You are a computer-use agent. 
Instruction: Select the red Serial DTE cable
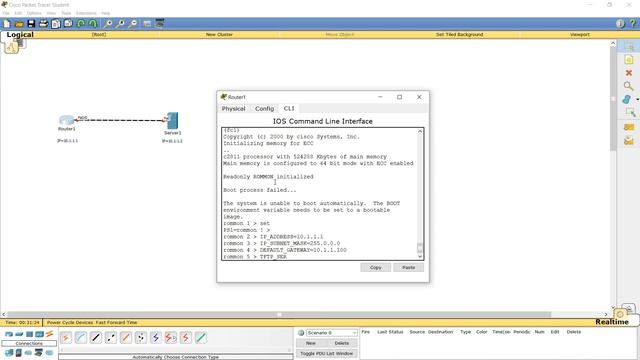186,338
